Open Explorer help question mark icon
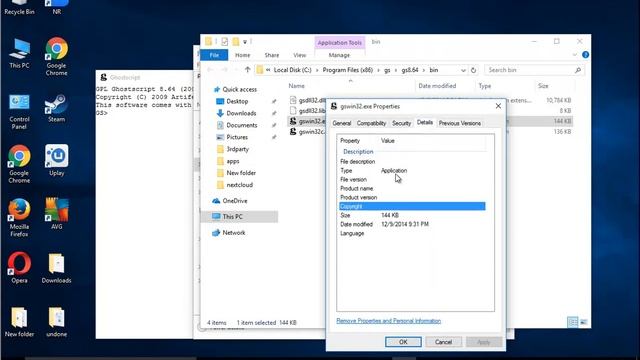This screenshot has height=360, width=640. click(x=585, y=55)
